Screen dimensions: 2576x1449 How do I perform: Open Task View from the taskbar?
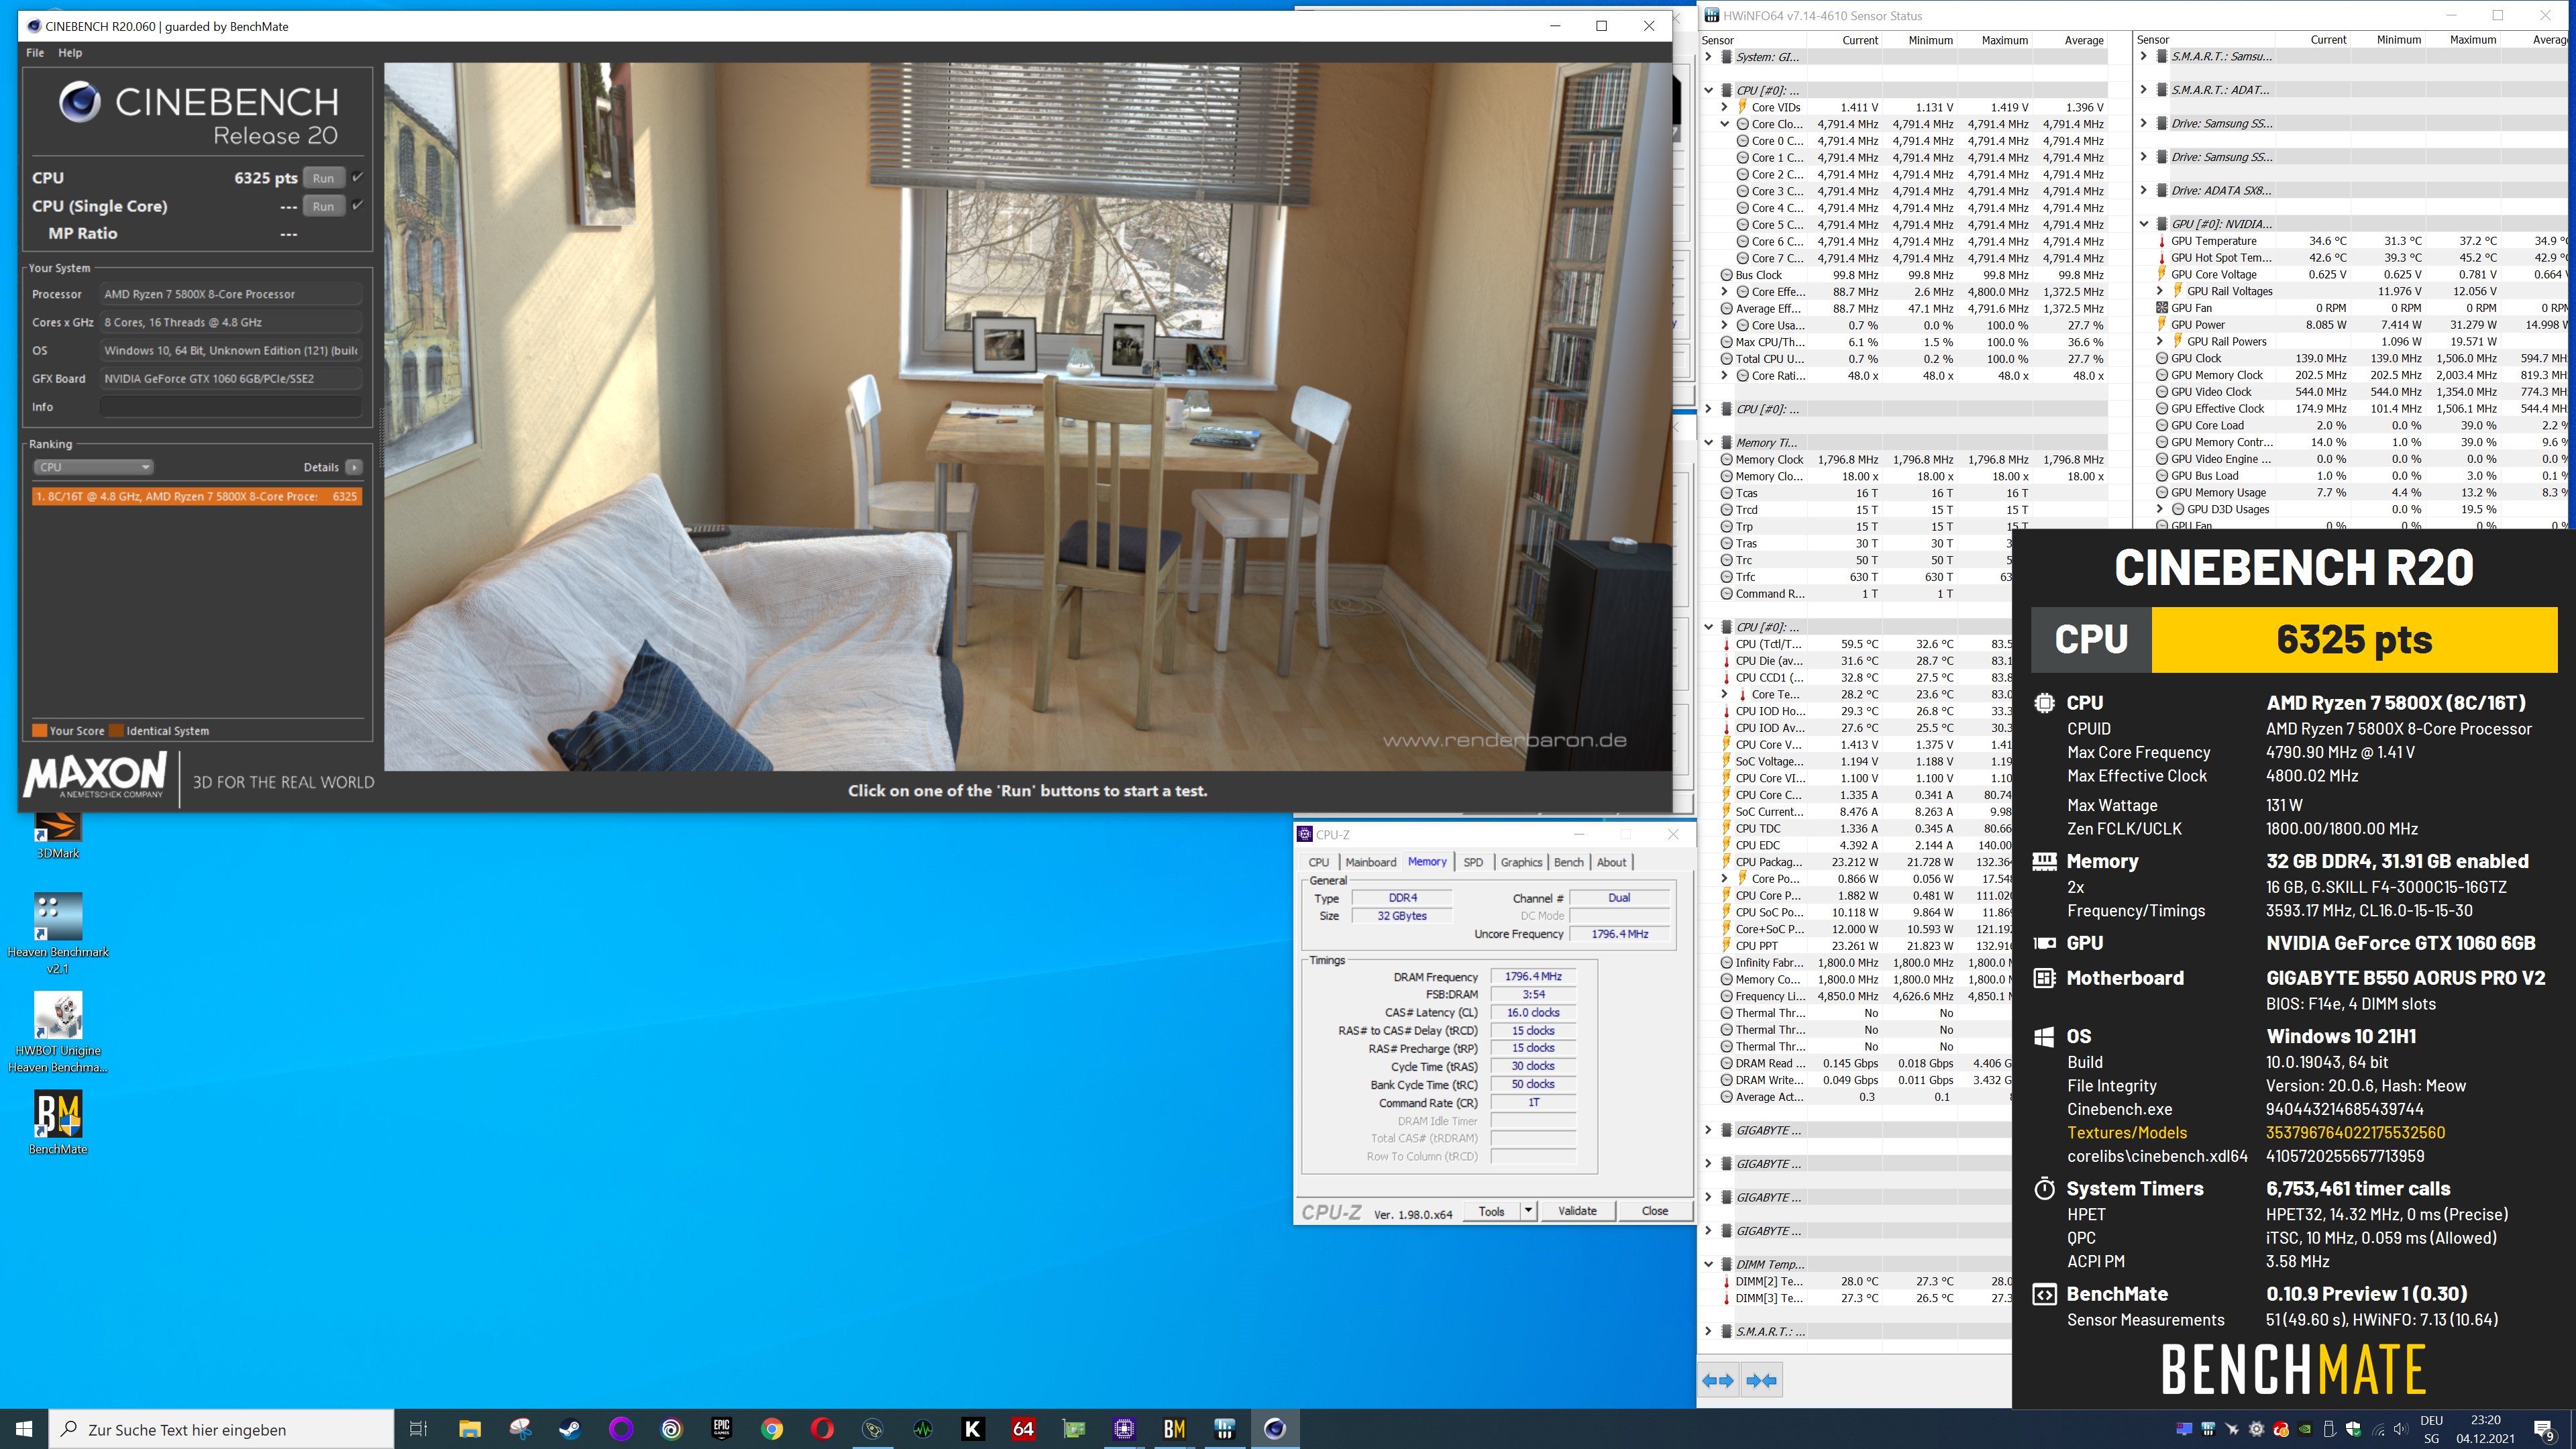[x=419, y=1429]
